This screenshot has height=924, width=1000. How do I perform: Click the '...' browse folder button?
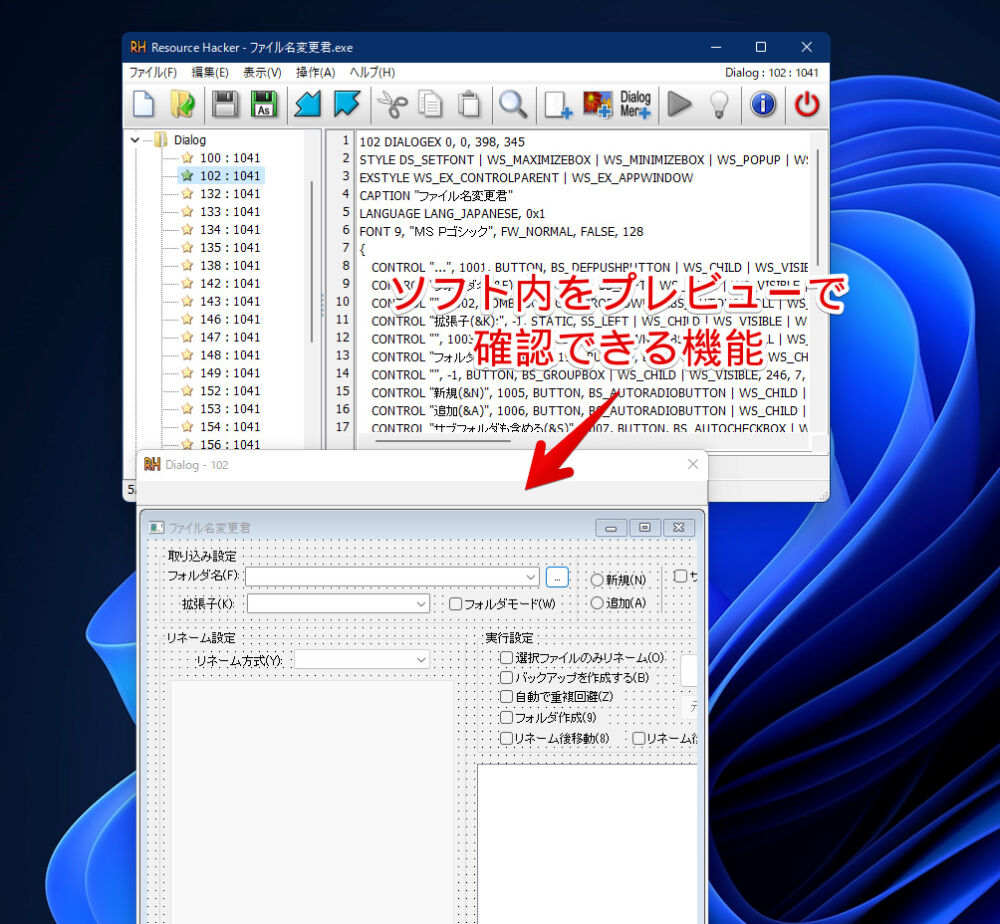point(557,577)
